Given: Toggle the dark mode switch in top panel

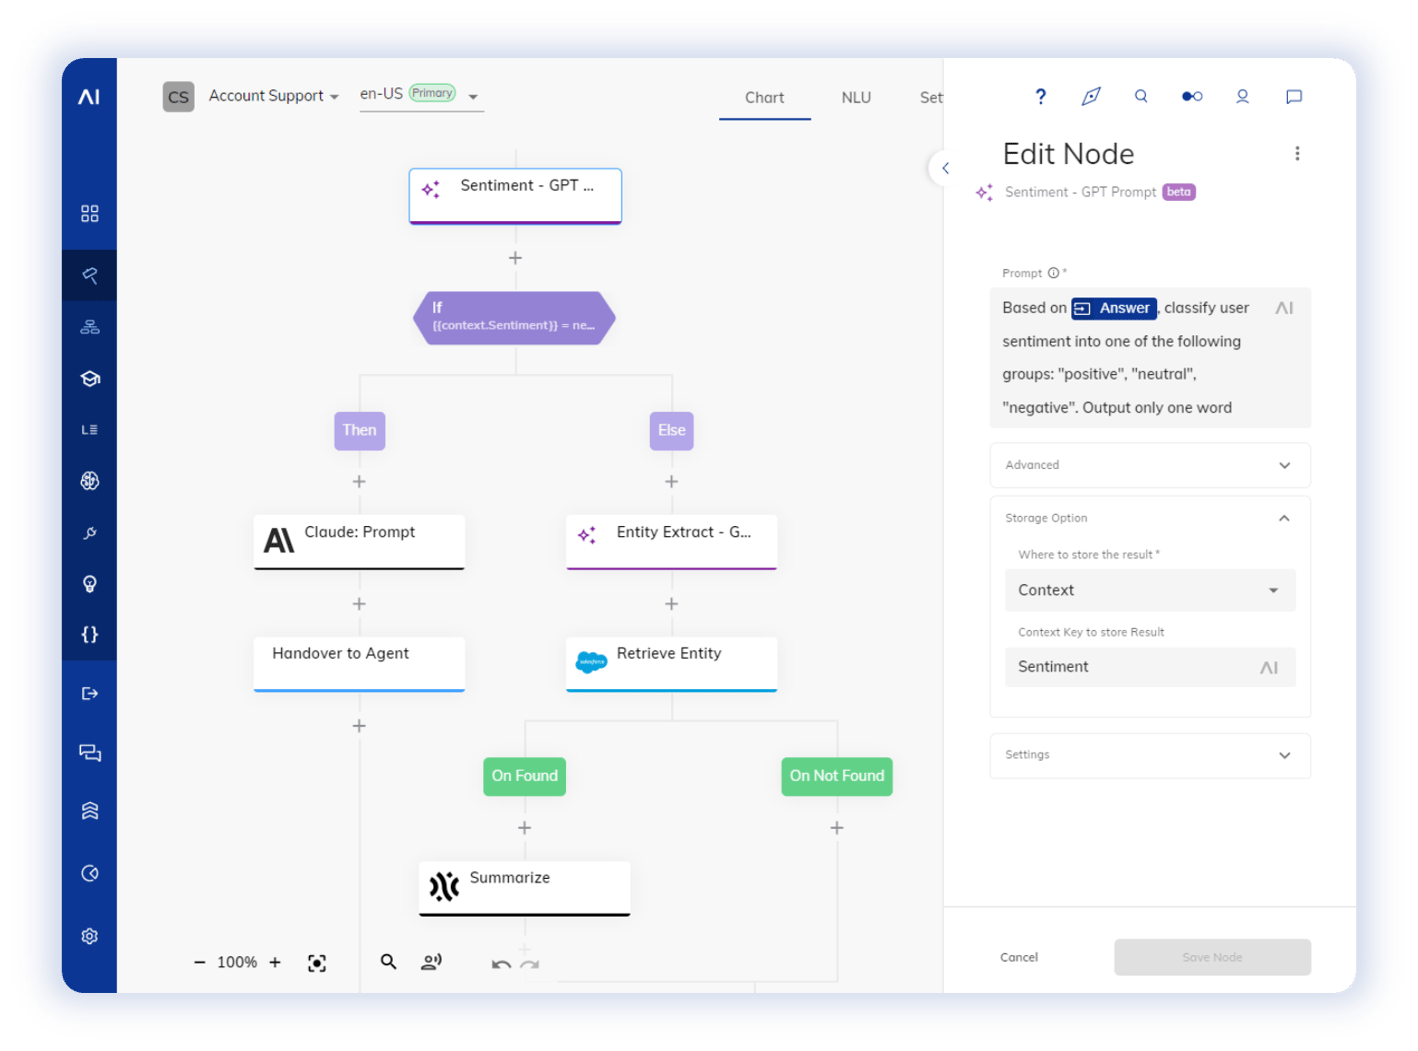Looking at the screenshot, I should [x=1192, y=96].
